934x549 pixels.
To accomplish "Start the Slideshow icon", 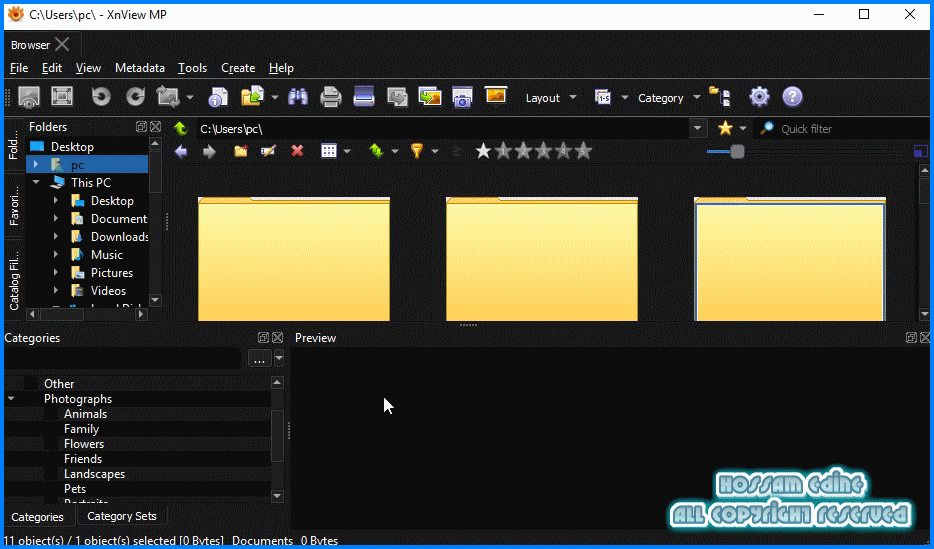I will pos(496,95).
